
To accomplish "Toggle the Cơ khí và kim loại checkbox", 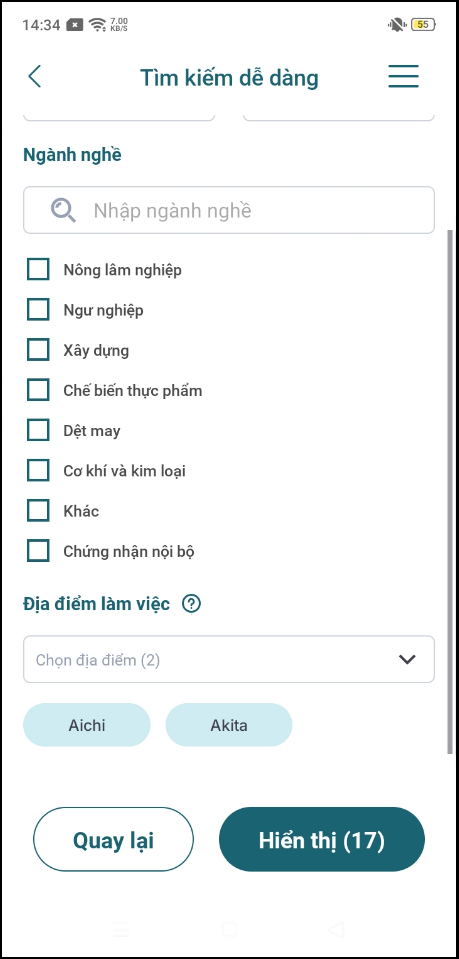I will pos(38,471).
